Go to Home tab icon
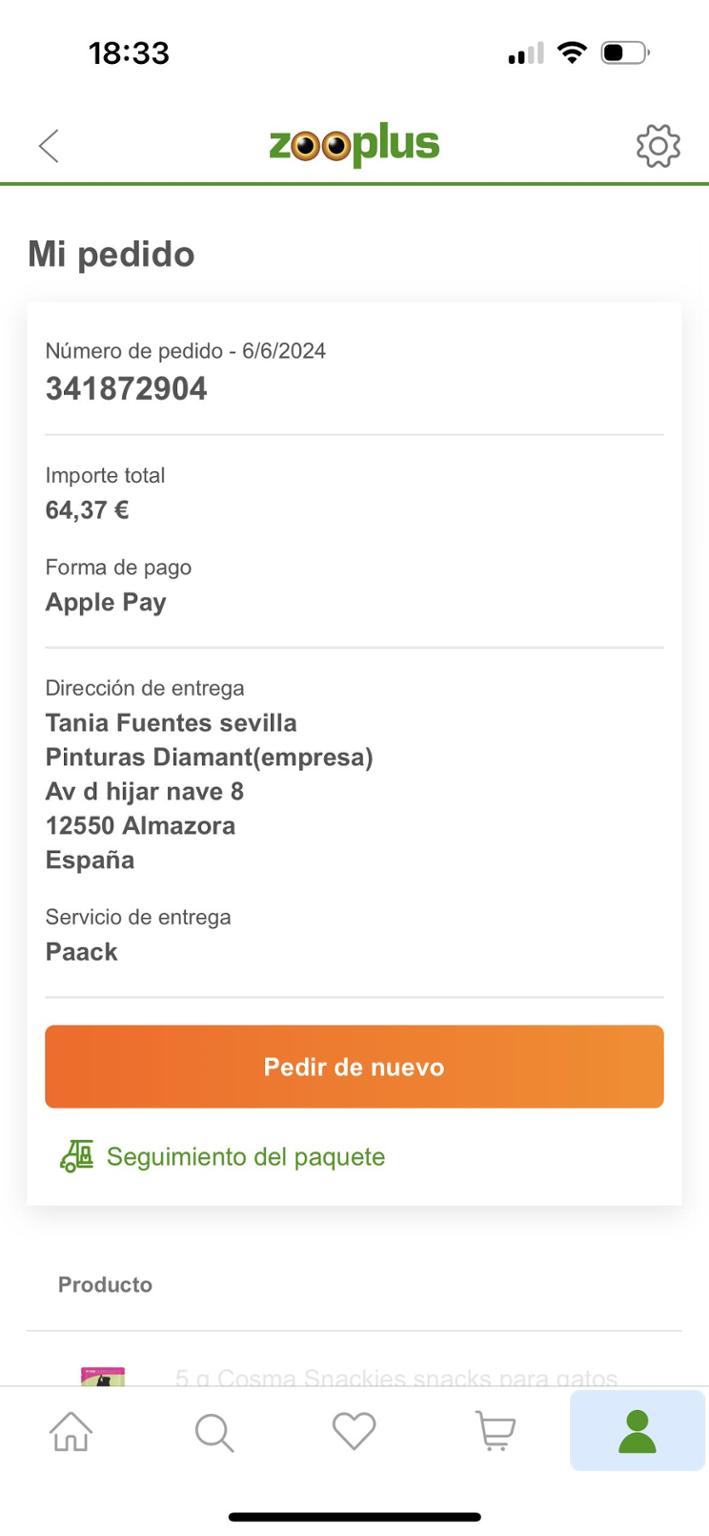 coord(71,1431)
